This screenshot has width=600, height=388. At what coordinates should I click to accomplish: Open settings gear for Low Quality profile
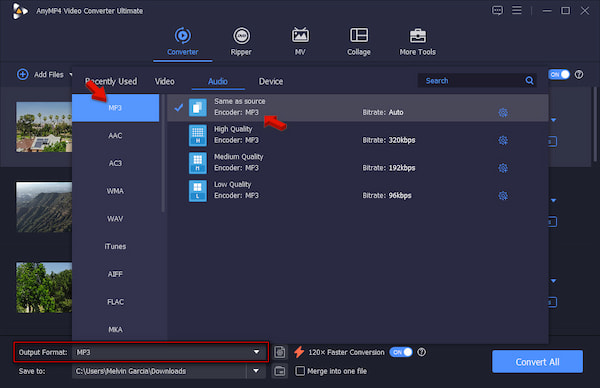503,196
